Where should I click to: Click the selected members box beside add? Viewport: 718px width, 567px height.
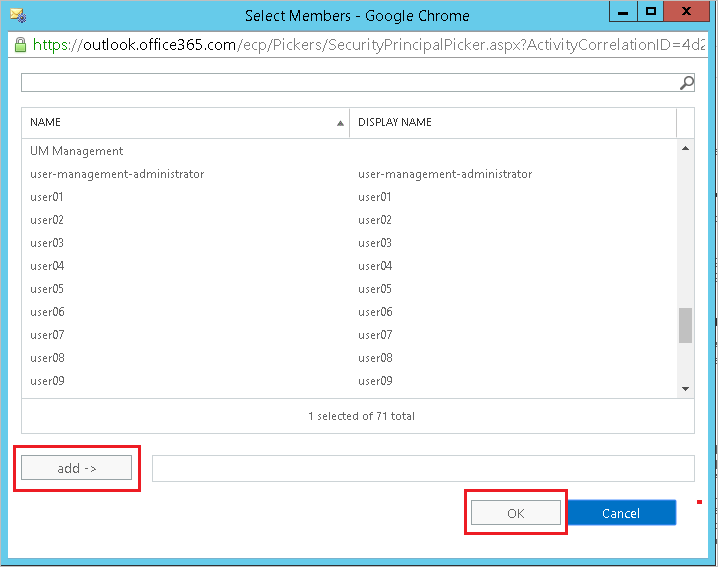pyautogui.click(x=422, y=468)
